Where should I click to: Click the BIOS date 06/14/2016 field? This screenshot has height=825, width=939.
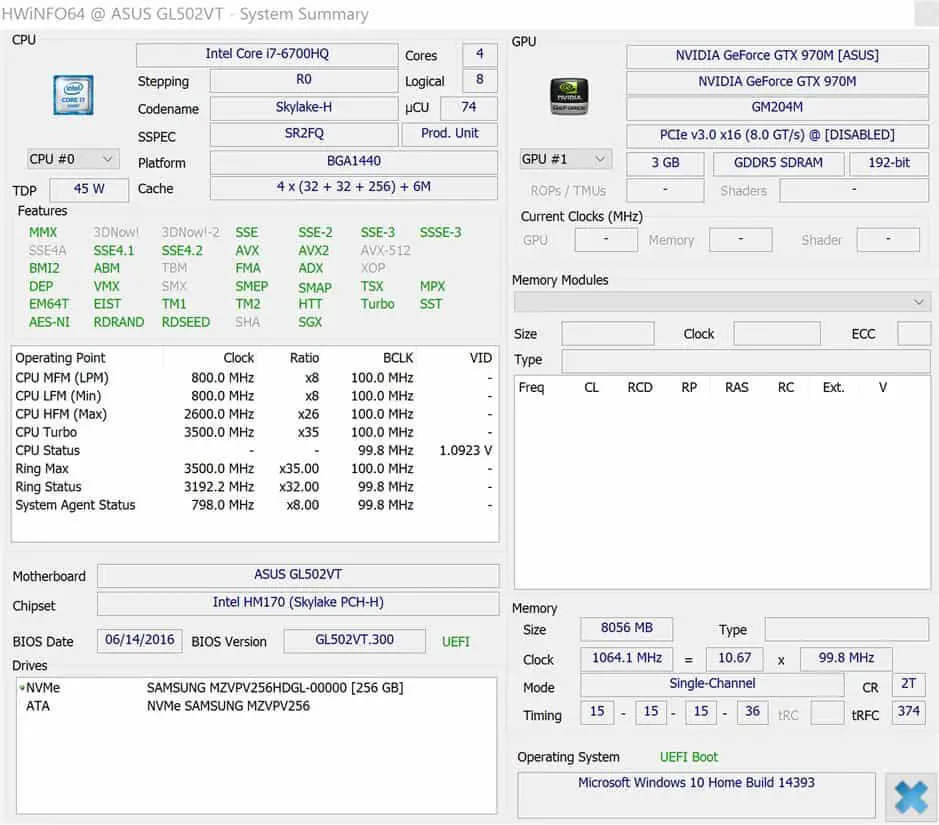pyautogui.click(x=140, y=640)
